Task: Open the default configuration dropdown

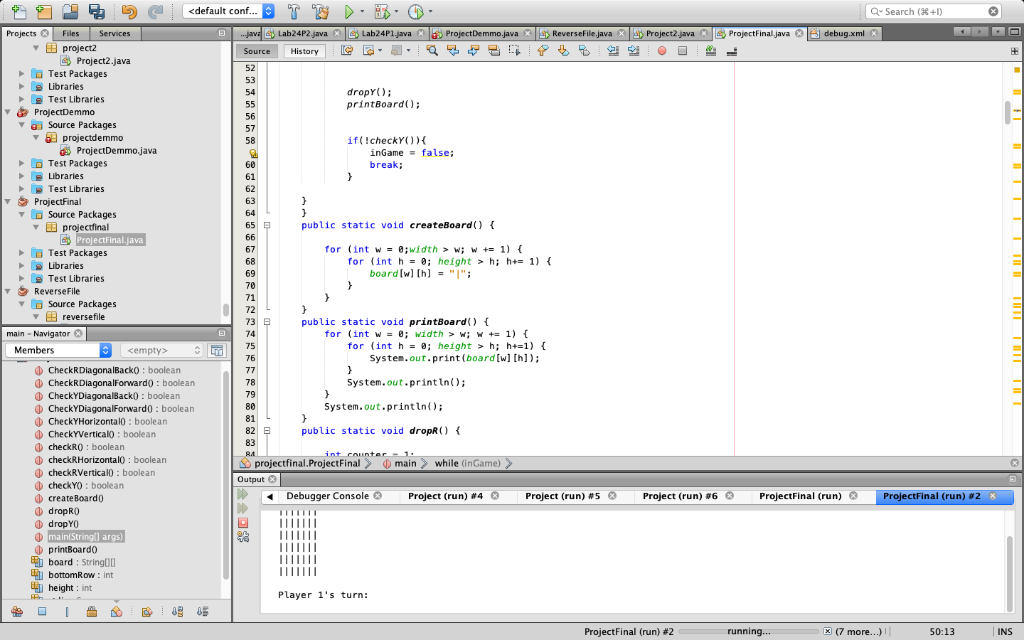Action: [229, 11]
